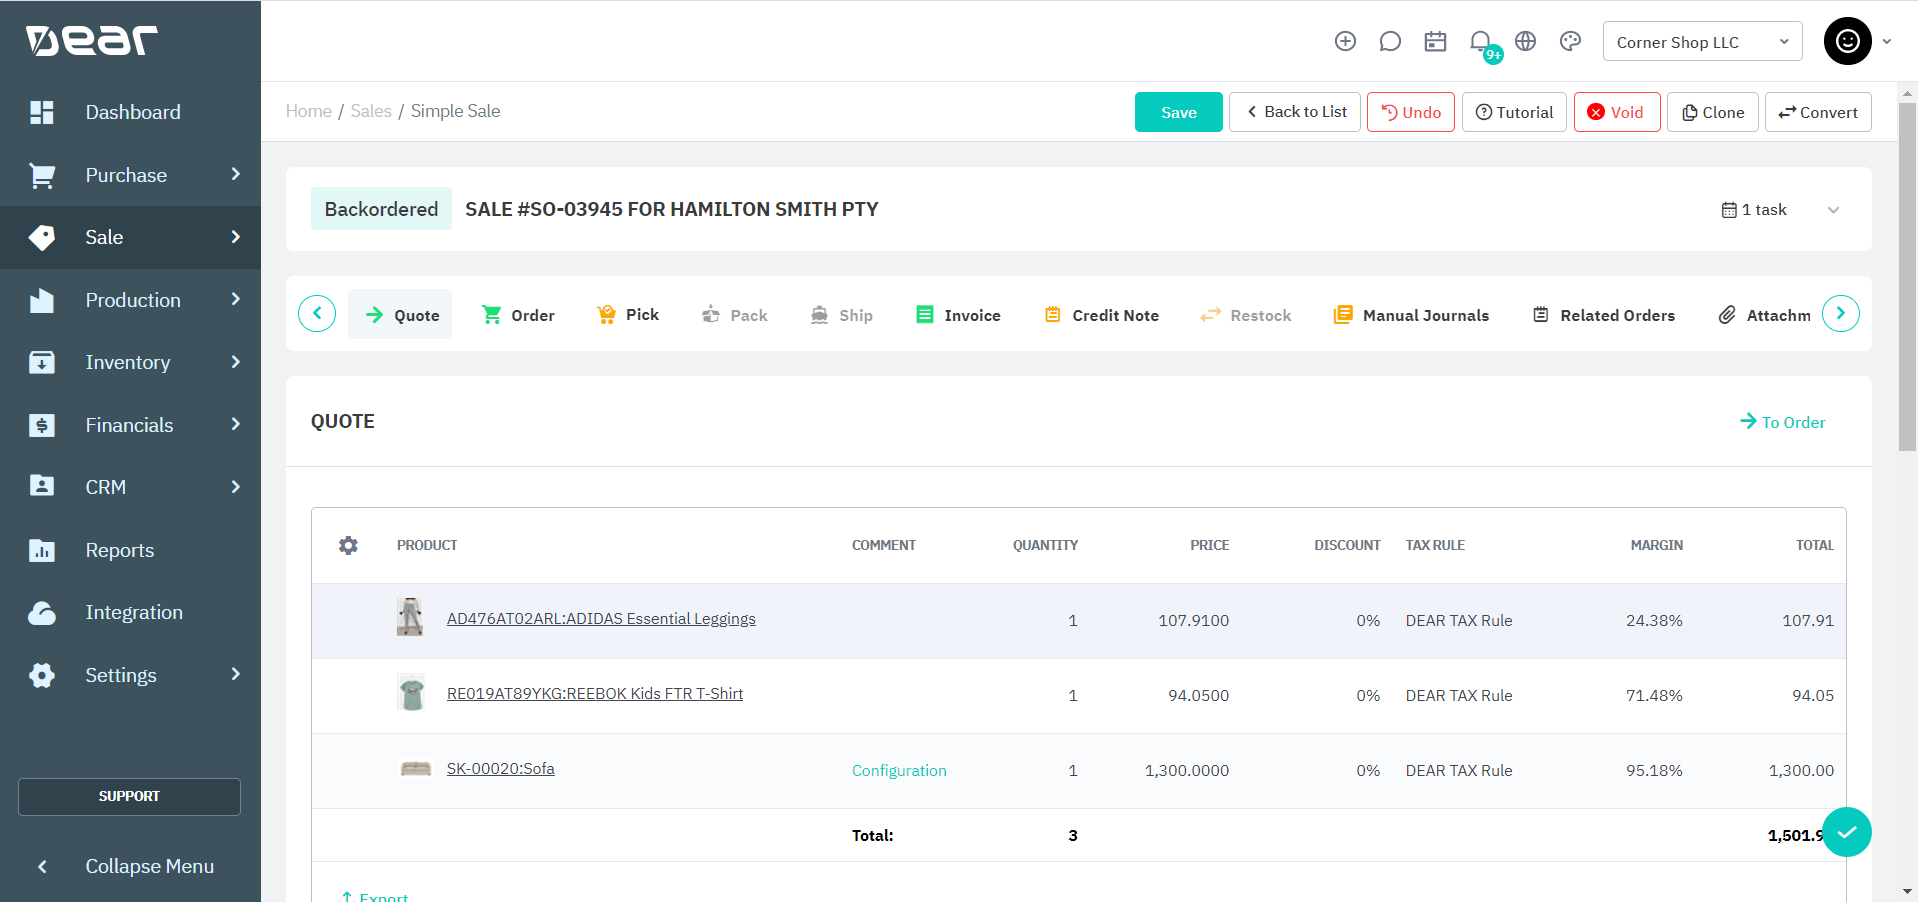Switch to the Order tab

click(518, 315)
